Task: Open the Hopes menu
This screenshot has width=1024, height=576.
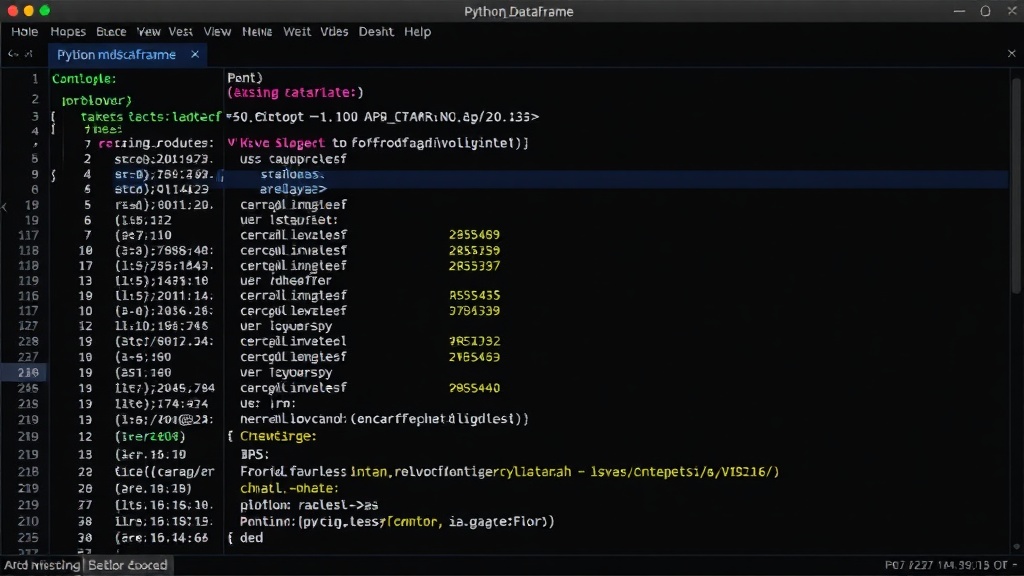Action: point(68,31)
